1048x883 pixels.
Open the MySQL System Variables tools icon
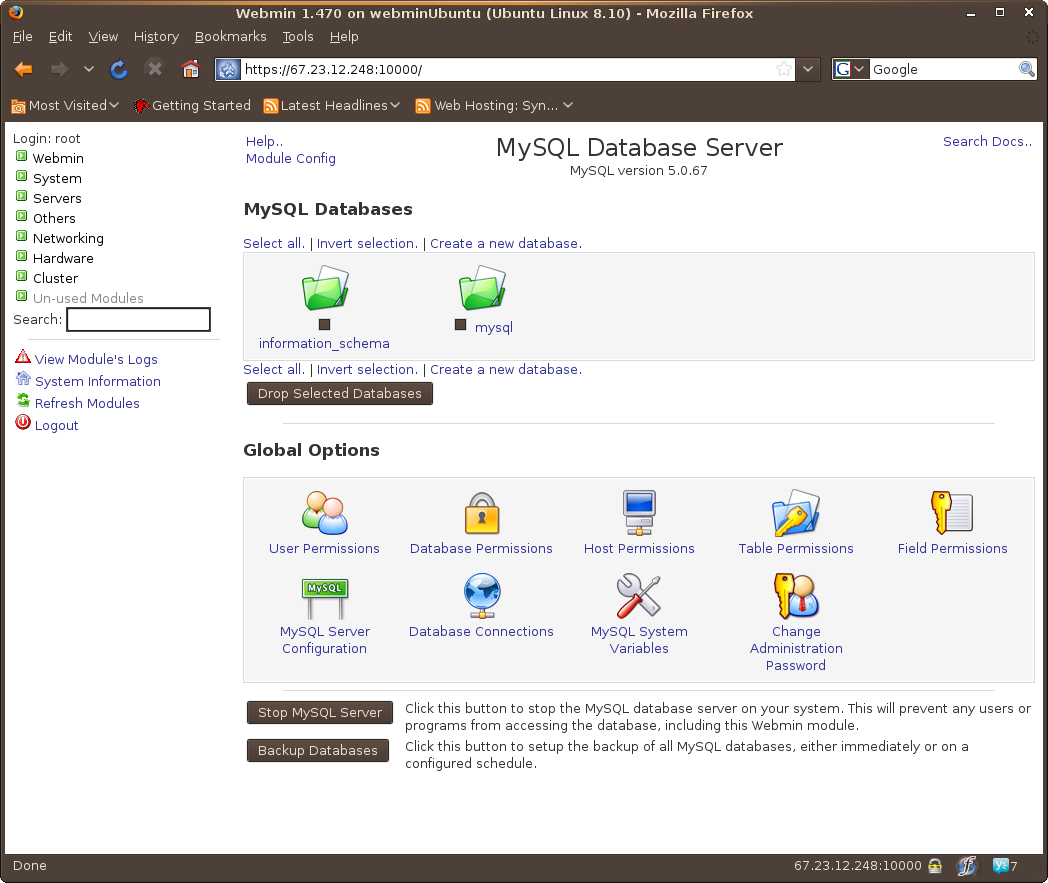(x=639, y=596)
